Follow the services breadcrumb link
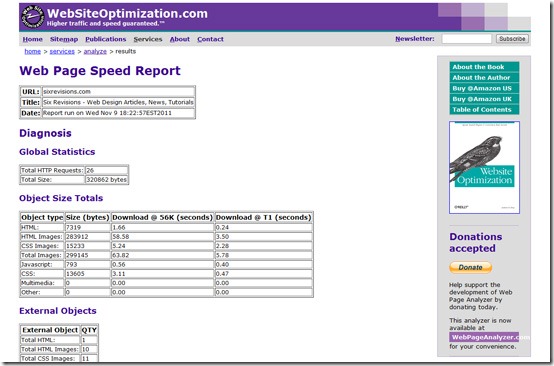 62,52
